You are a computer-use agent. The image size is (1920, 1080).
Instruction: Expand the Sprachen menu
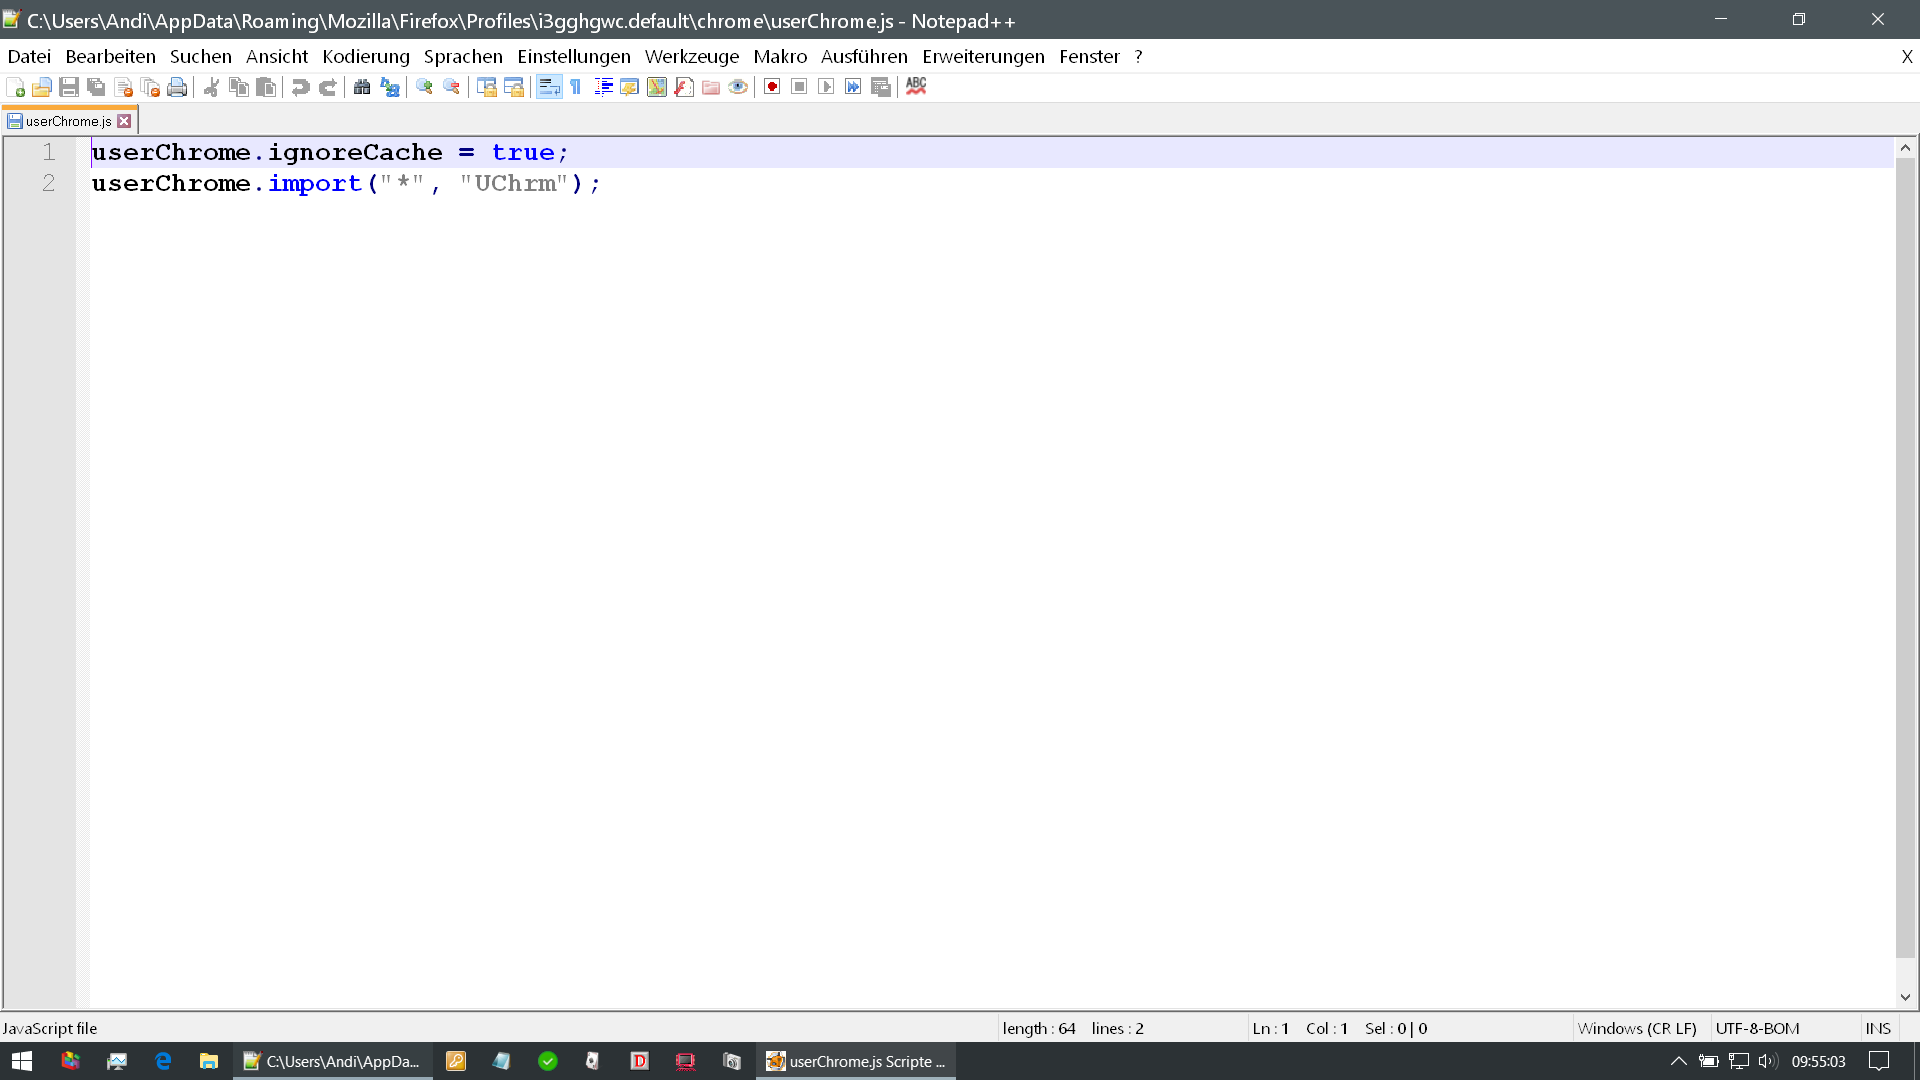(x=463, y=57)
